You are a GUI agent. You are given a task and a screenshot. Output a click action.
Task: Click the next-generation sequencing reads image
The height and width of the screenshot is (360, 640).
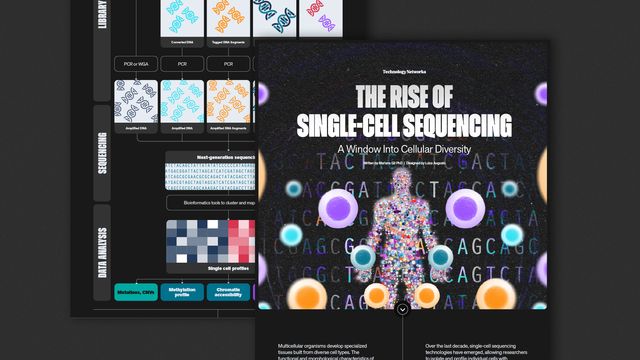210,177
